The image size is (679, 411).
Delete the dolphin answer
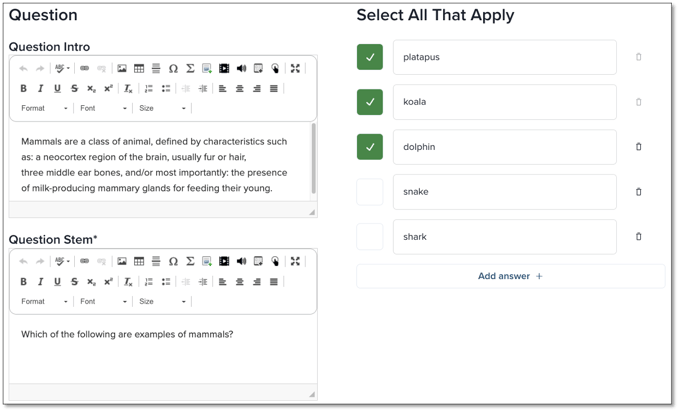638,147
